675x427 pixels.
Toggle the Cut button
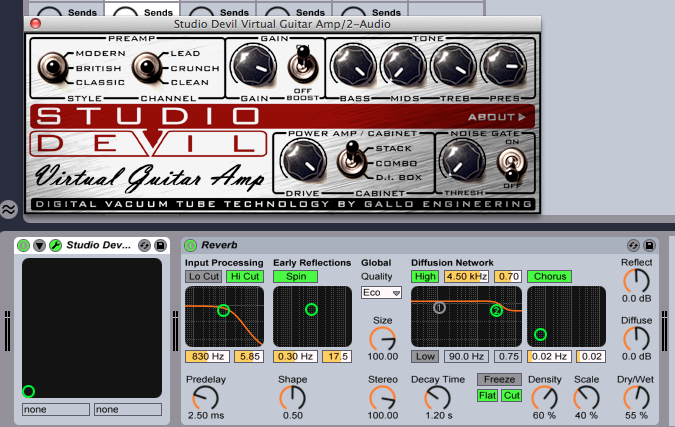[511, 395]
